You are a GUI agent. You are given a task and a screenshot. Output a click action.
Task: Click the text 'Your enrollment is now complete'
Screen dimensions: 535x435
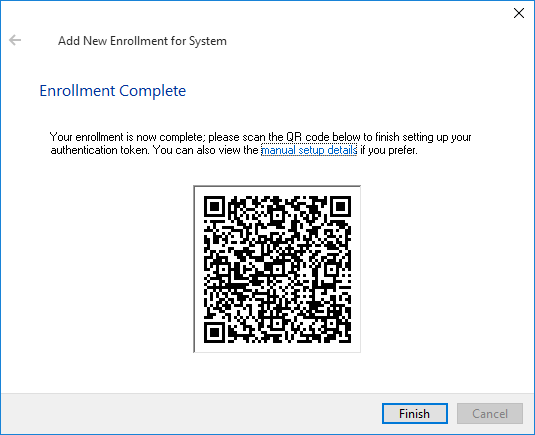[x=126, y=137]
